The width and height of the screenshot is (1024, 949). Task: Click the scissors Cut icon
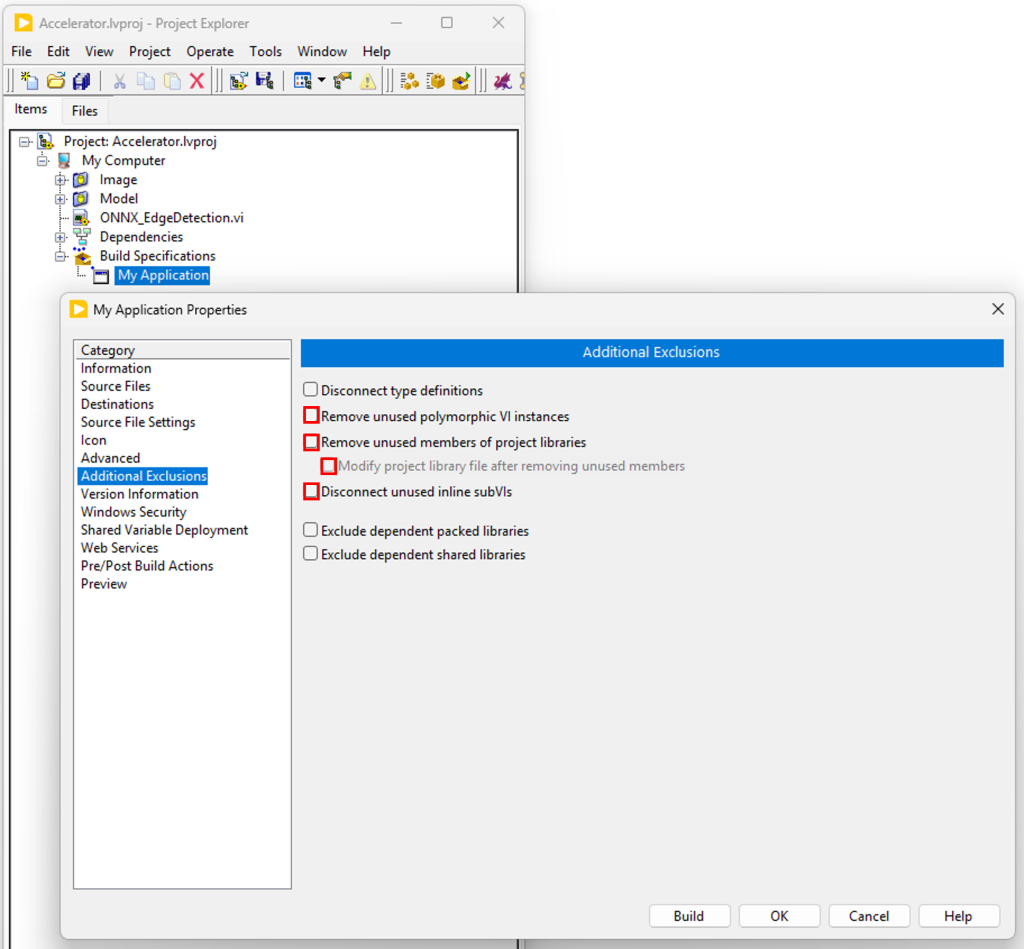pos(120,81)
